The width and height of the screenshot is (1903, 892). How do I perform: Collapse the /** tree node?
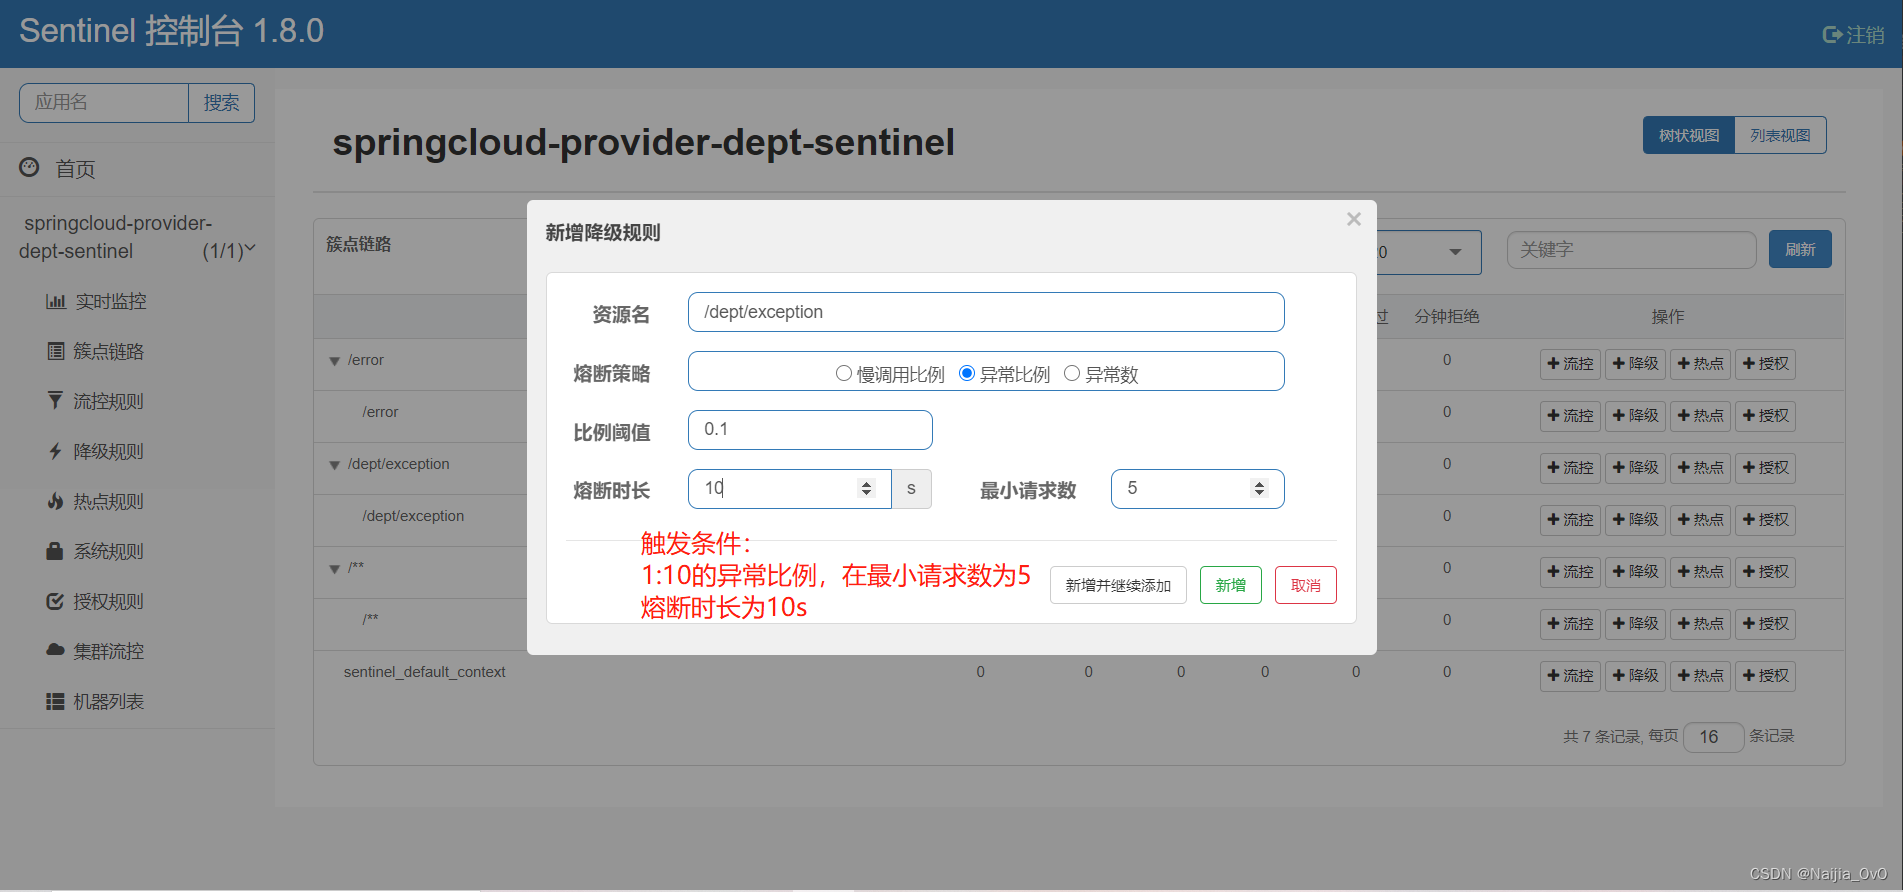pyautogui.click(x=334, y=569)
